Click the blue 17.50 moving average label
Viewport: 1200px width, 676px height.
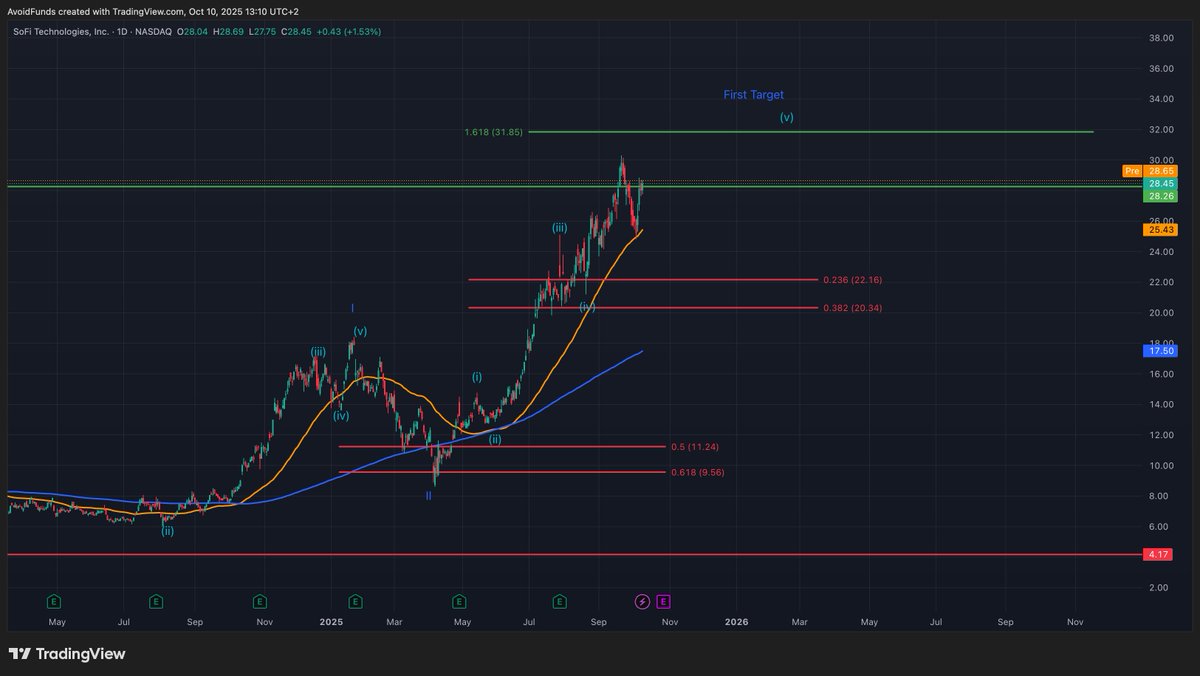1160,351
